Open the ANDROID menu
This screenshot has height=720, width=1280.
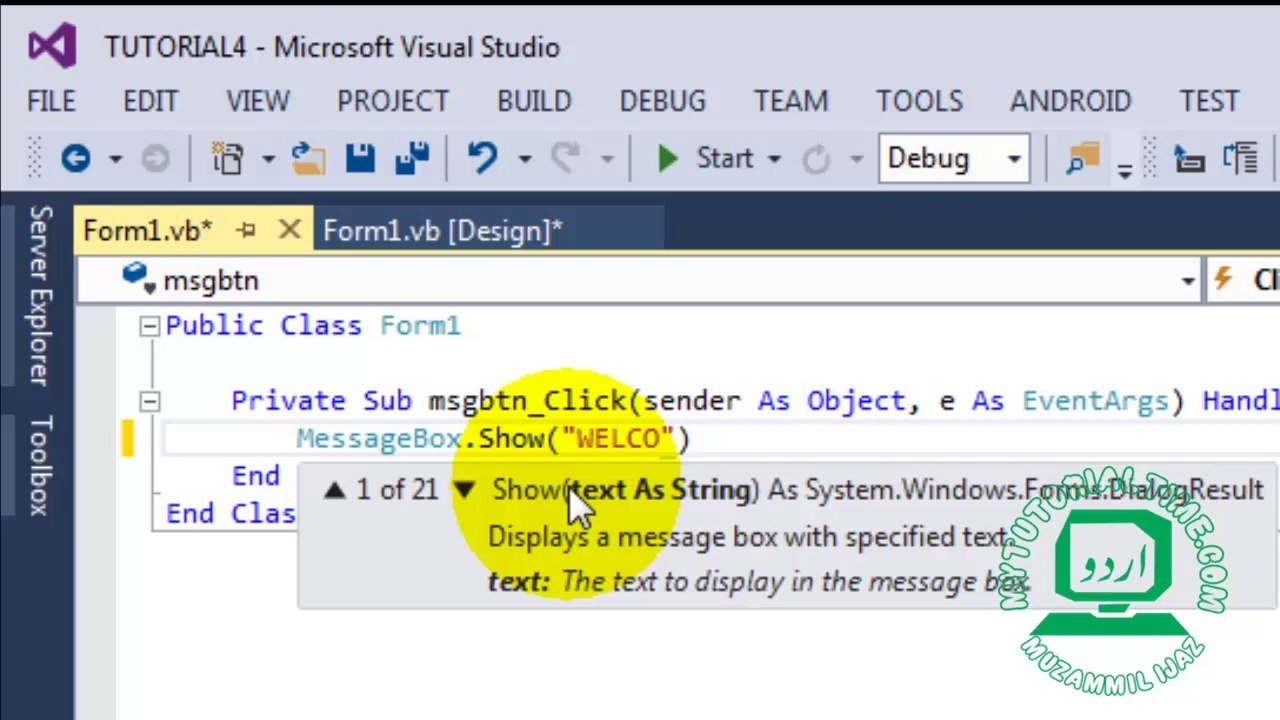coord(1070,101)
